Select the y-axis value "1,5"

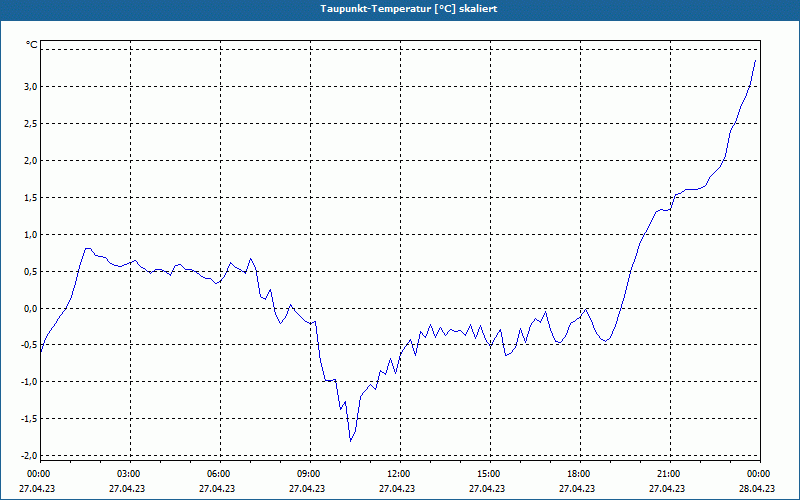32,197
